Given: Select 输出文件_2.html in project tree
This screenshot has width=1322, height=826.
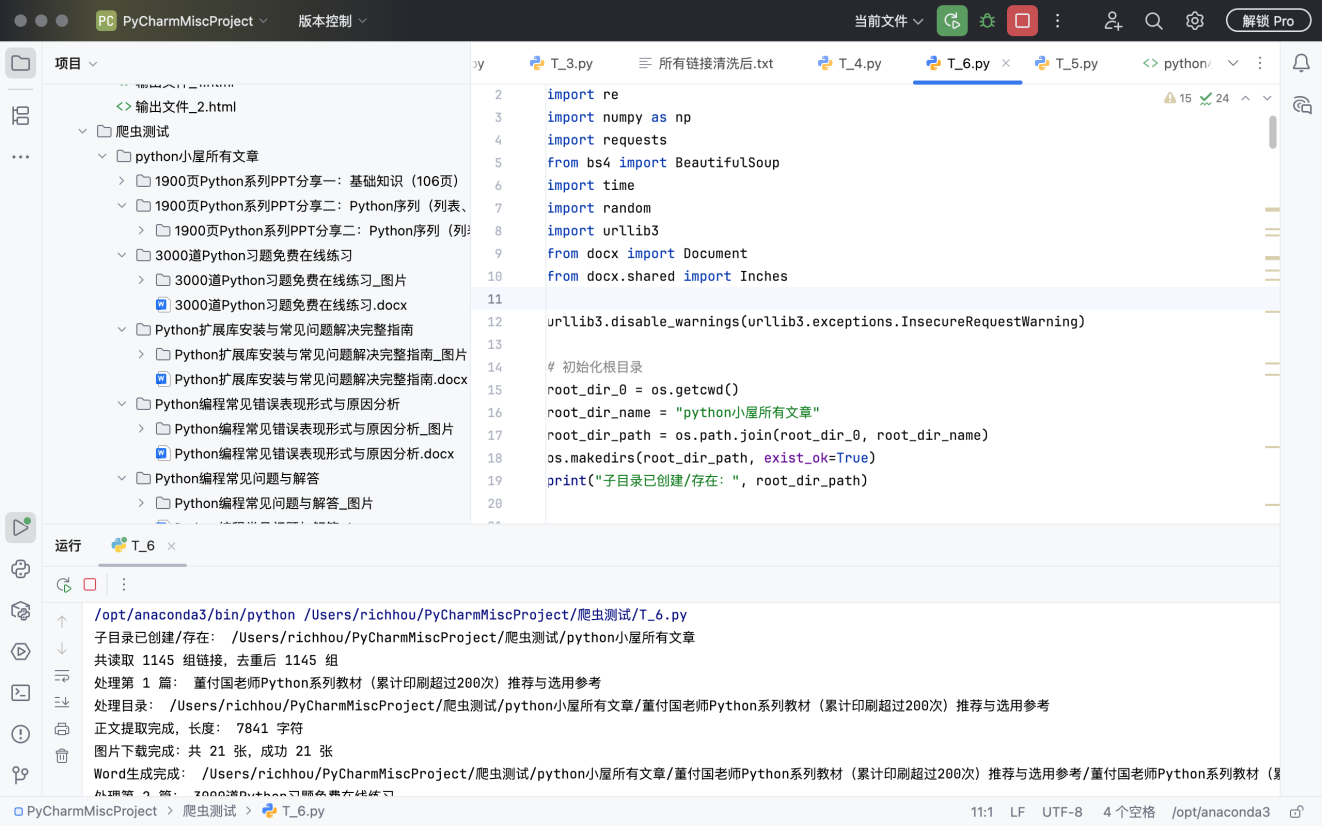Looking at the screenshot, I should click(176, 107).
